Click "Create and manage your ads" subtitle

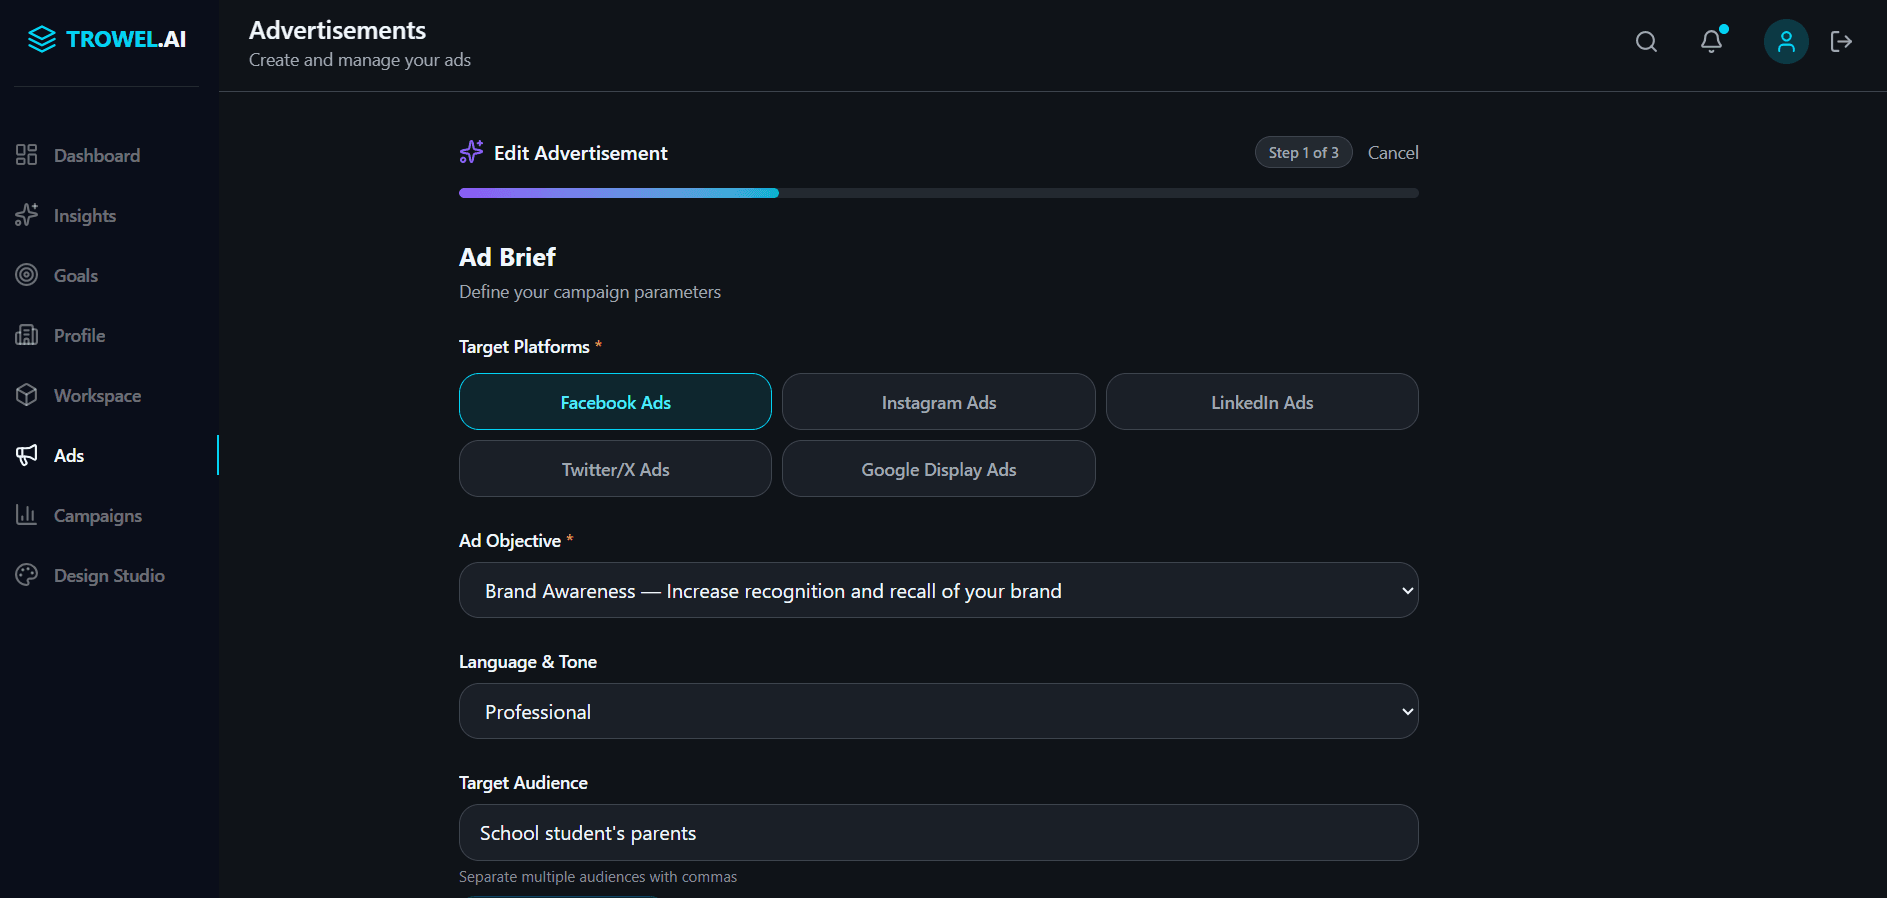360,60
